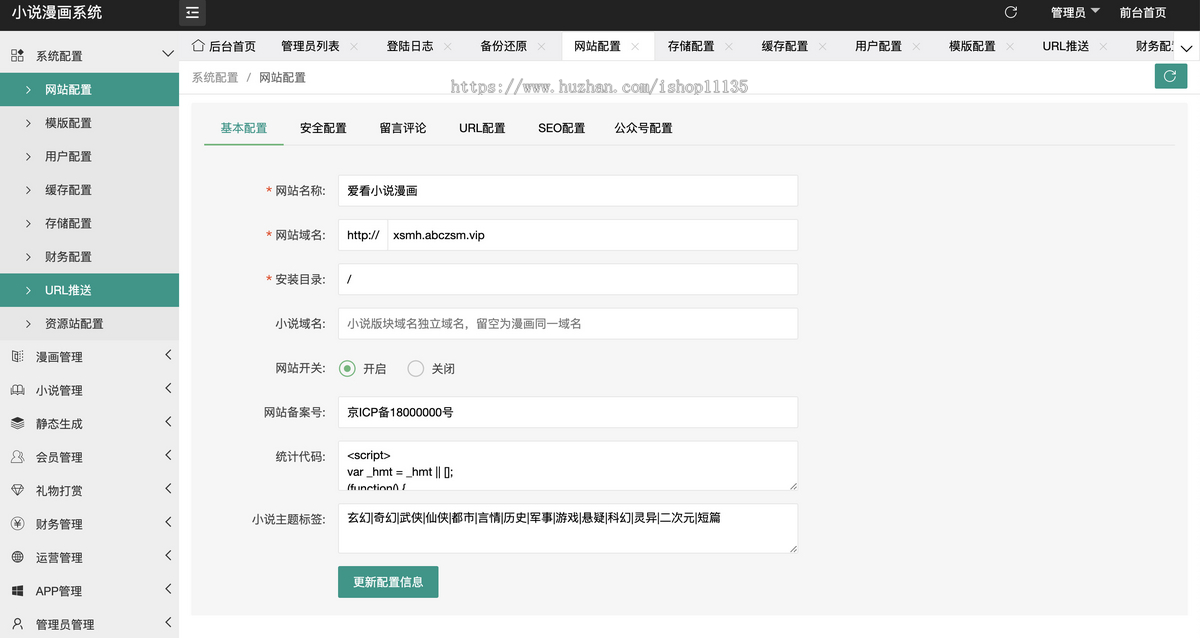
Task: Click the 礼物打赏 diamond icon
Action: [17, 490]
